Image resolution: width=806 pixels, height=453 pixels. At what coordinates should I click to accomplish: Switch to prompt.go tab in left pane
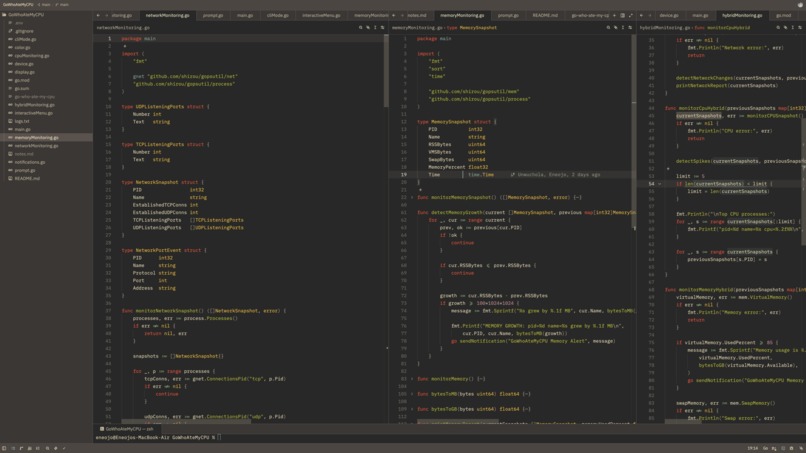point(213,15)
